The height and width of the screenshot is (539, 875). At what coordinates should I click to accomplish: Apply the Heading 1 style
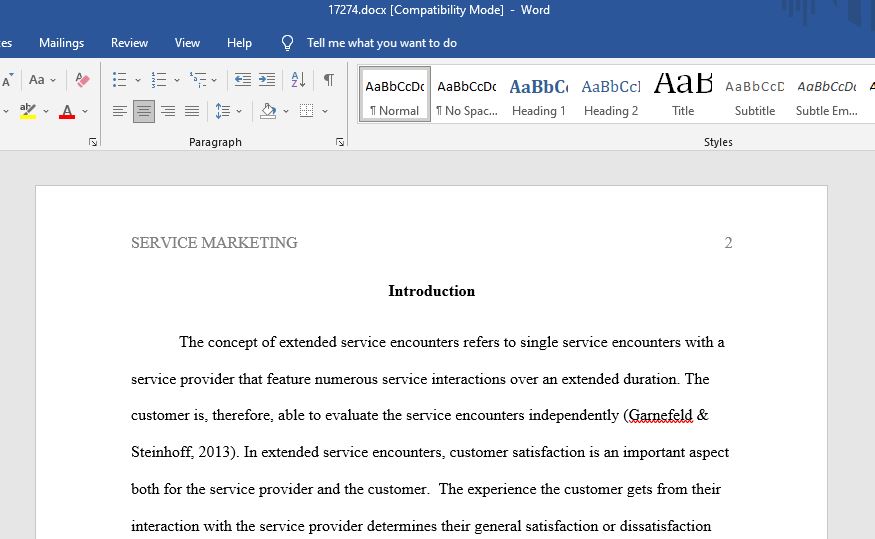(x=539, y=94)
